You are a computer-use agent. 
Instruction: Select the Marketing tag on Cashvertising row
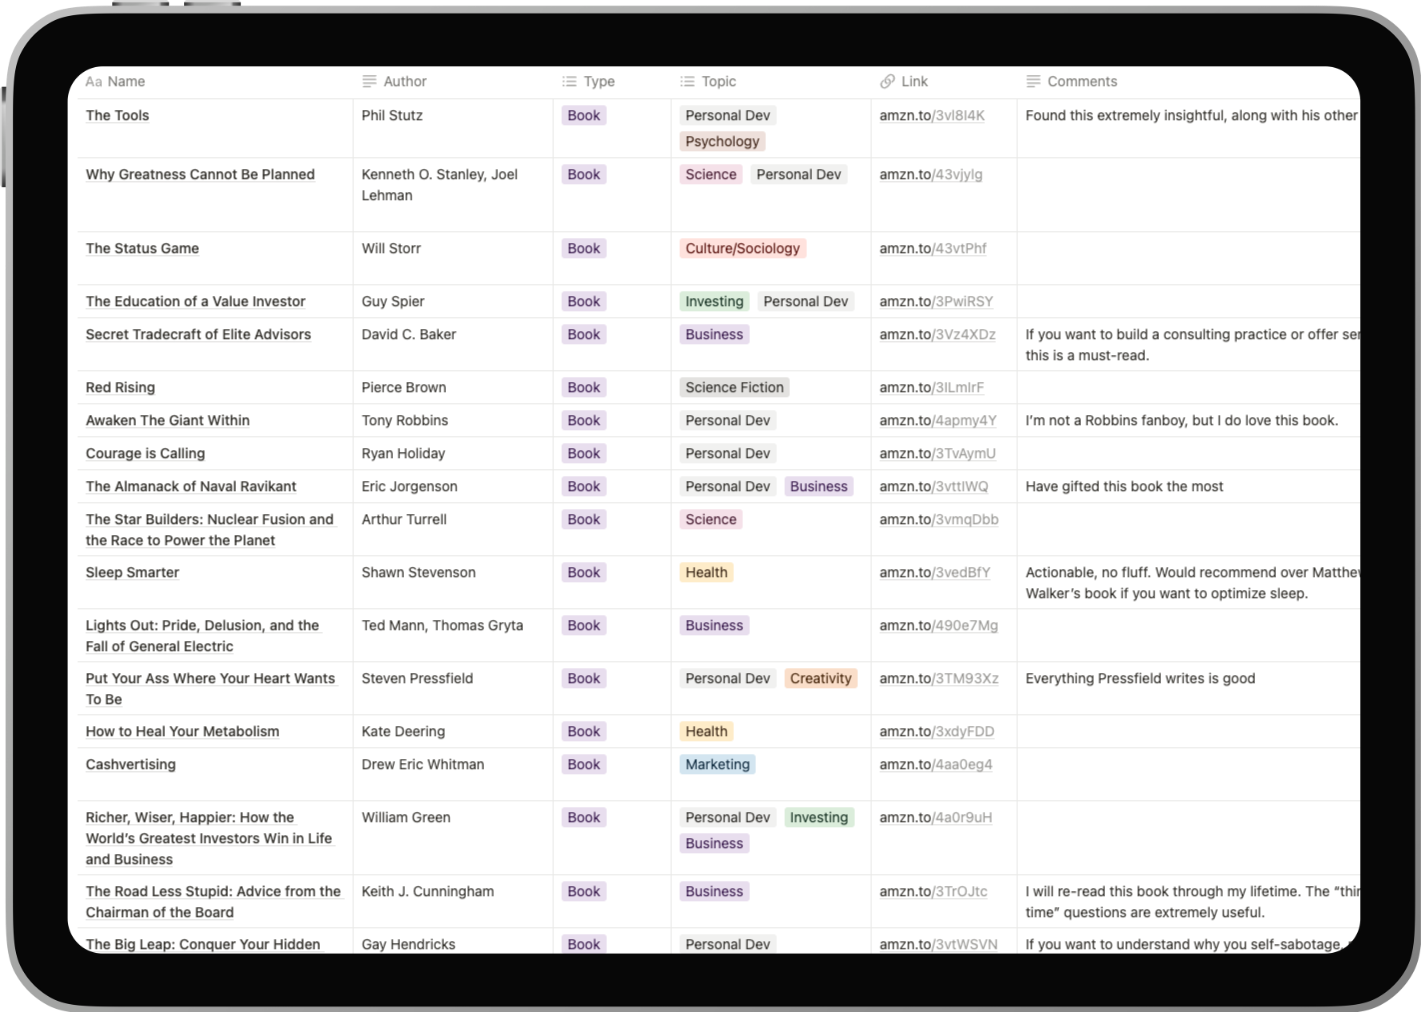(717, 765)
